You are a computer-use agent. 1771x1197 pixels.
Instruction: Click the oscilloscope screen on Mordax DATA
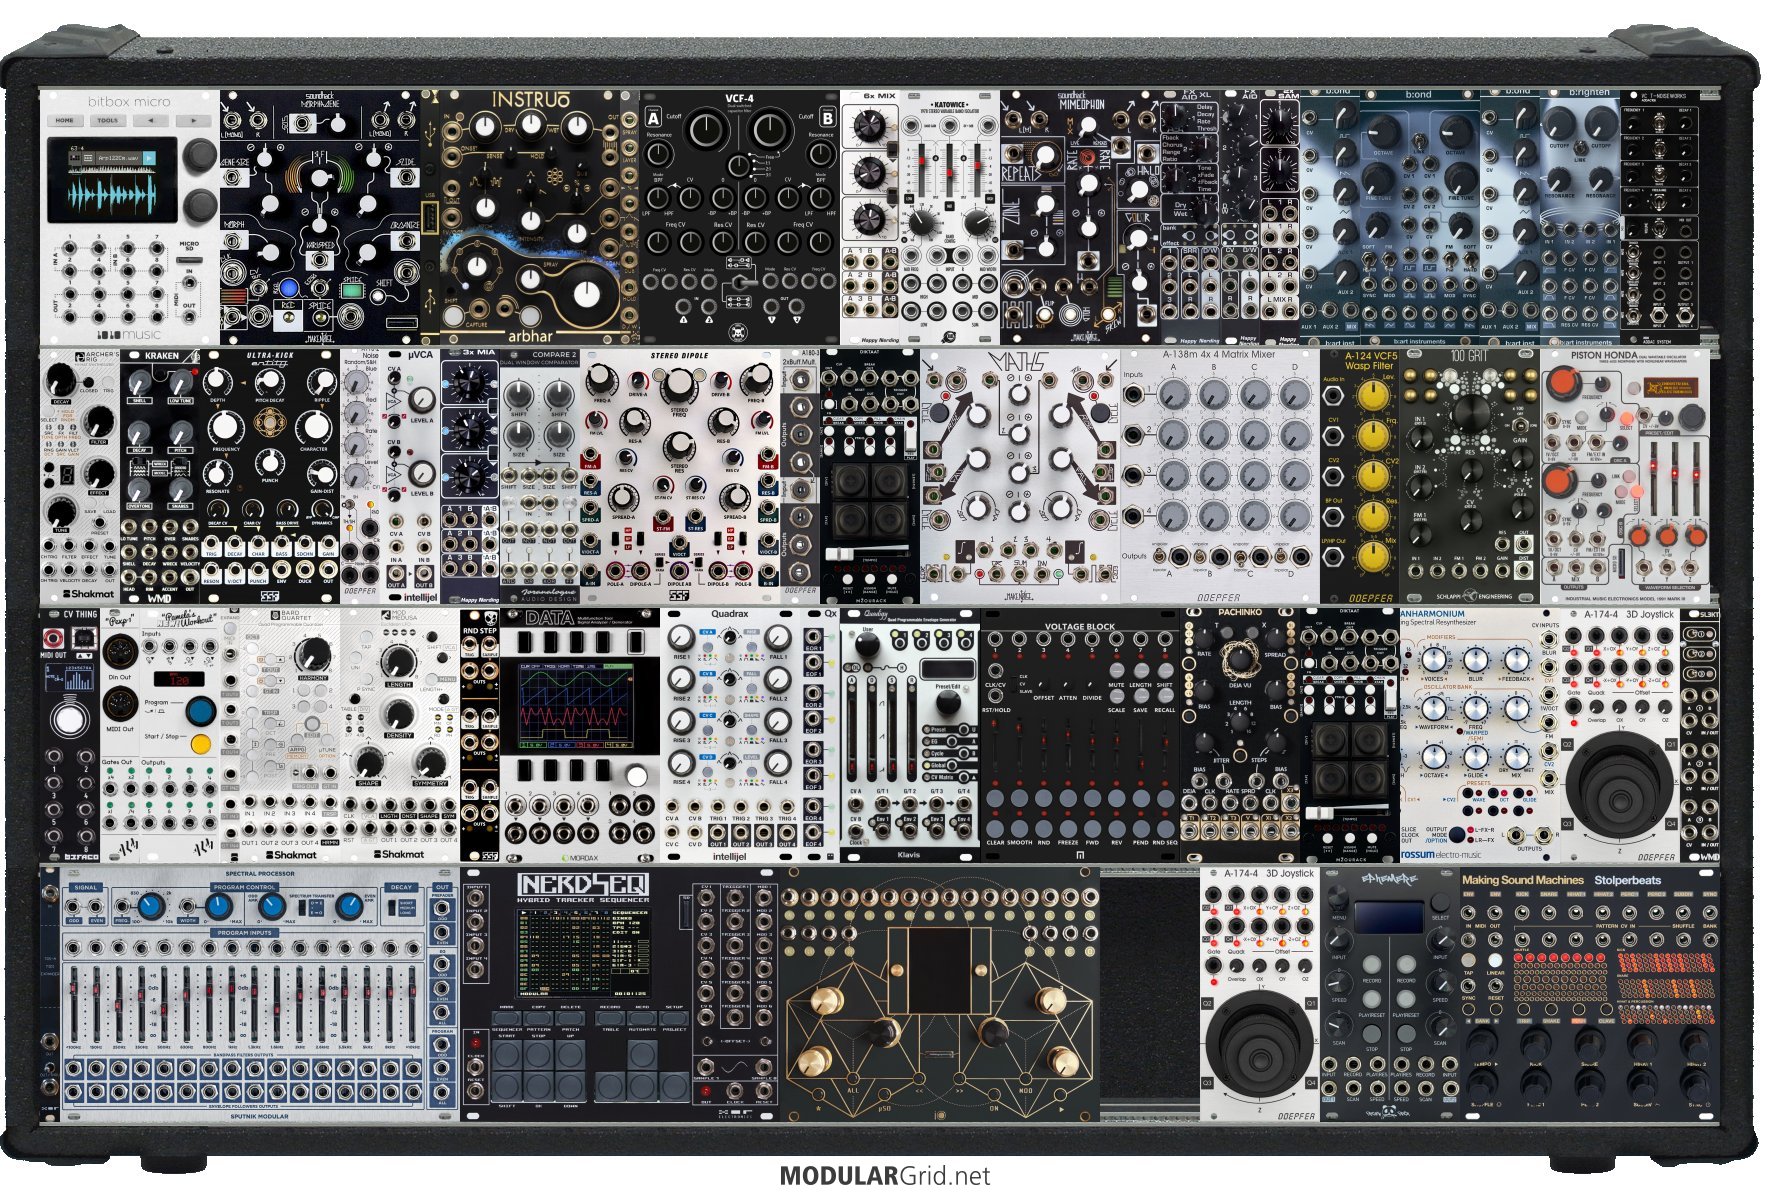pyautogui.click(x=575, y=705)
